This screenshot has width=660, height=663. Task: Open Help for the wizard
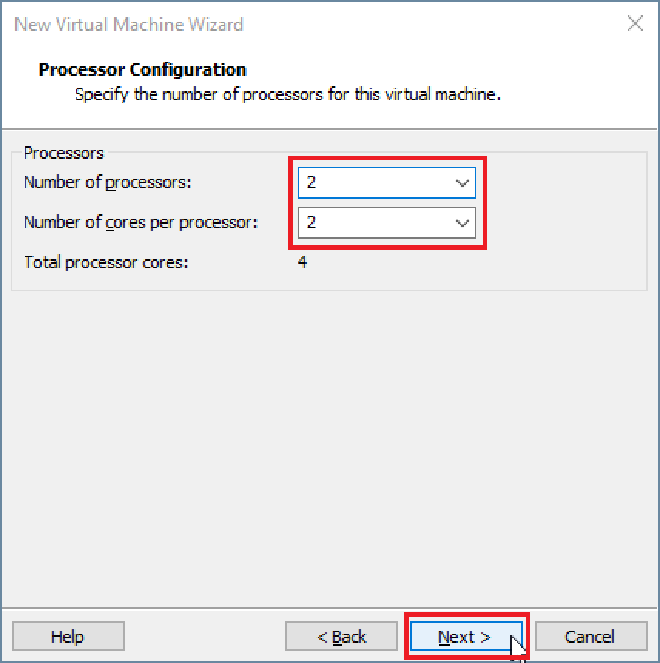pyautogui.click(x=68, y=637)
